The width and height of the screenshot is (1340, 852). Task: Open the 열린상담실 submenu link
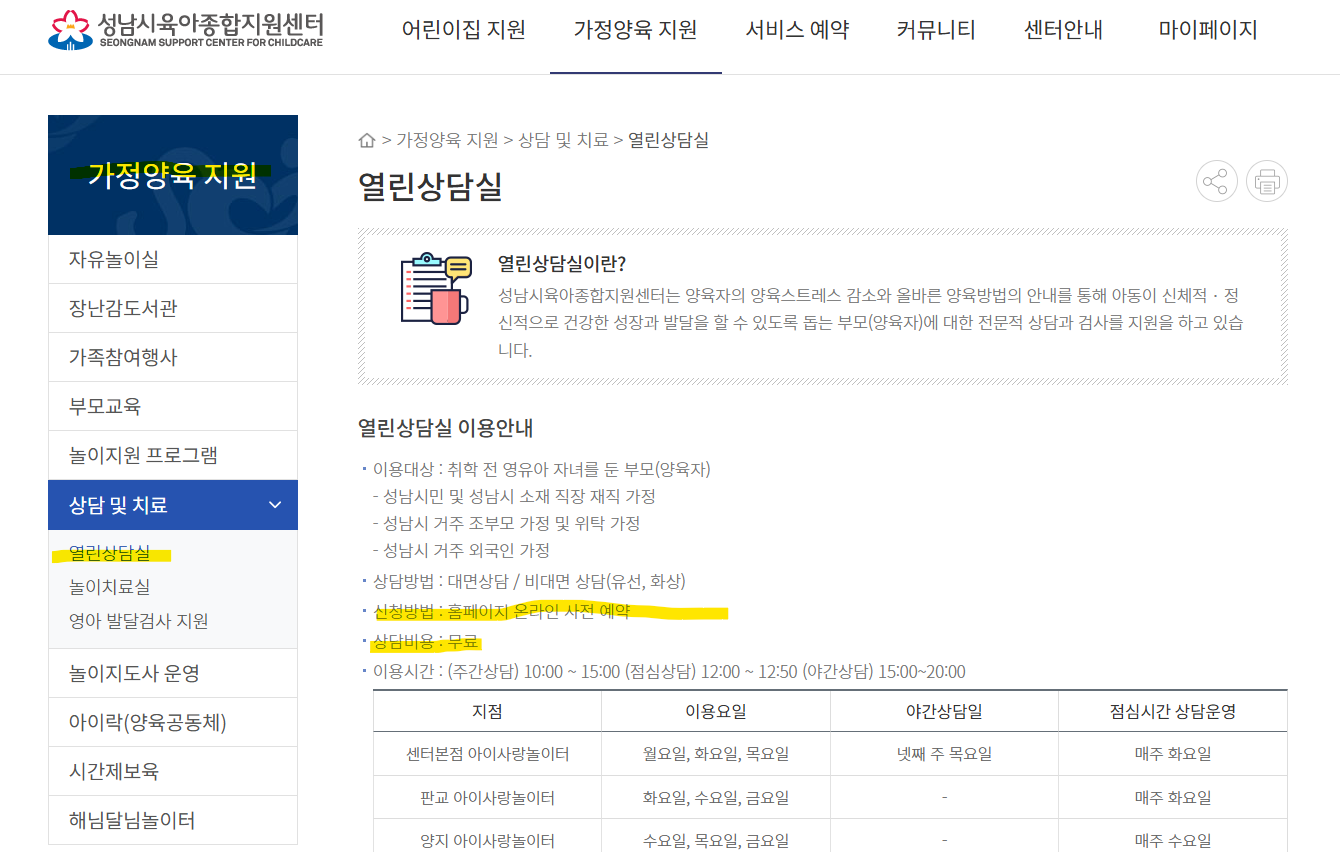pyautogui.click(x=110, y=553)
